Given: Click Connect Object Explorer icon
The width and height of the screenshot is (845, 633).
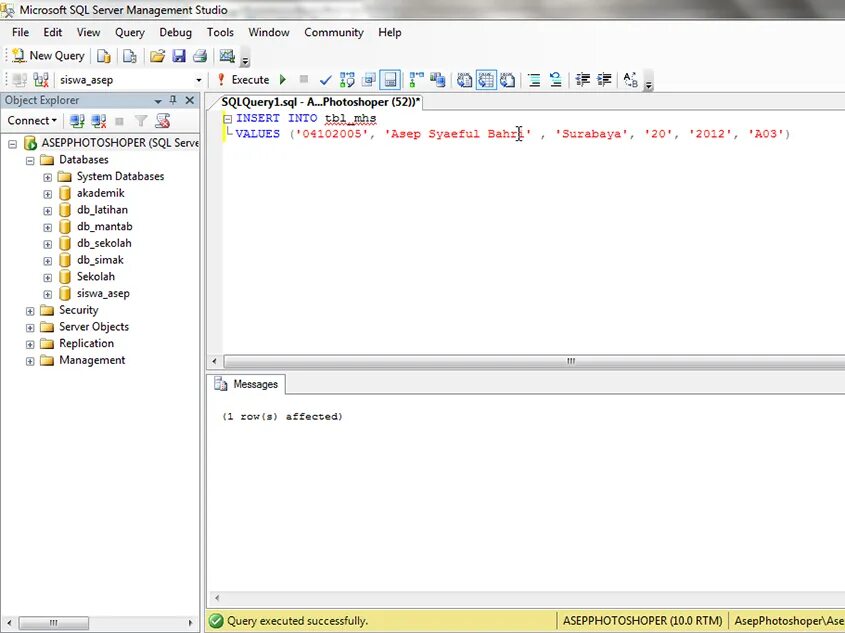Looking at the screenshot, I should click(77, 121).
